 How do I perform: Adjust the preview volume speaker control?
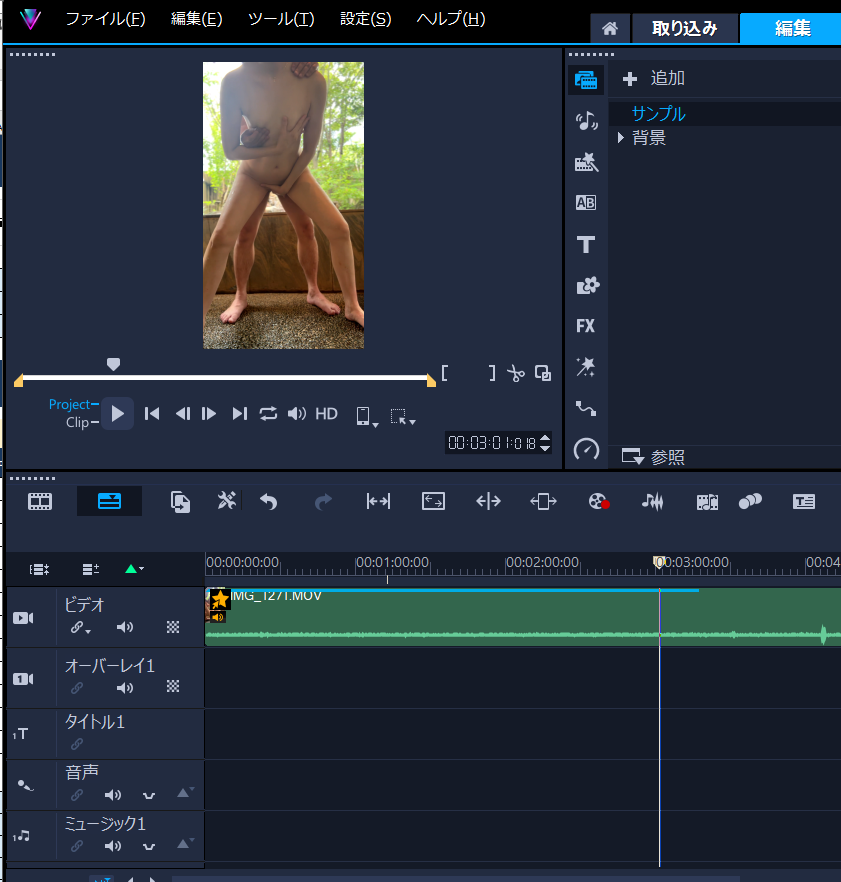pyautogui.click(x=296, y=414)
